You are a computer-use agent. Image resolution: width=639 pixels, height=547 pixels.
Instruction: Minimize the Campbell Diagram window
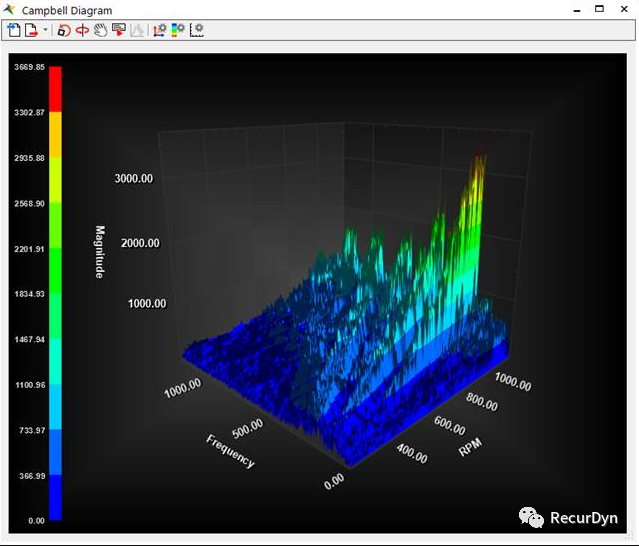tap(576, 9)
